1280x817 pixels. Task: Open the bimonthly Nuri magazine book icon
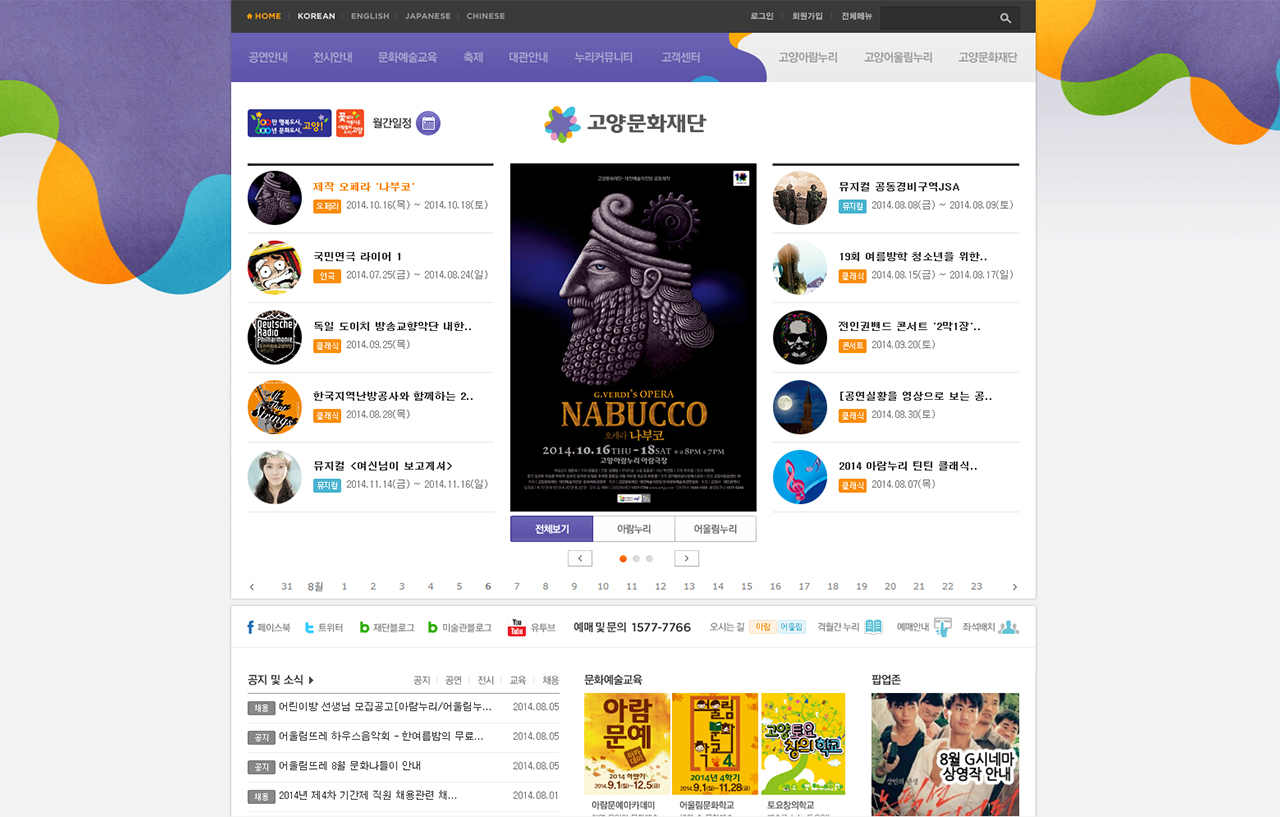(873, 627)
